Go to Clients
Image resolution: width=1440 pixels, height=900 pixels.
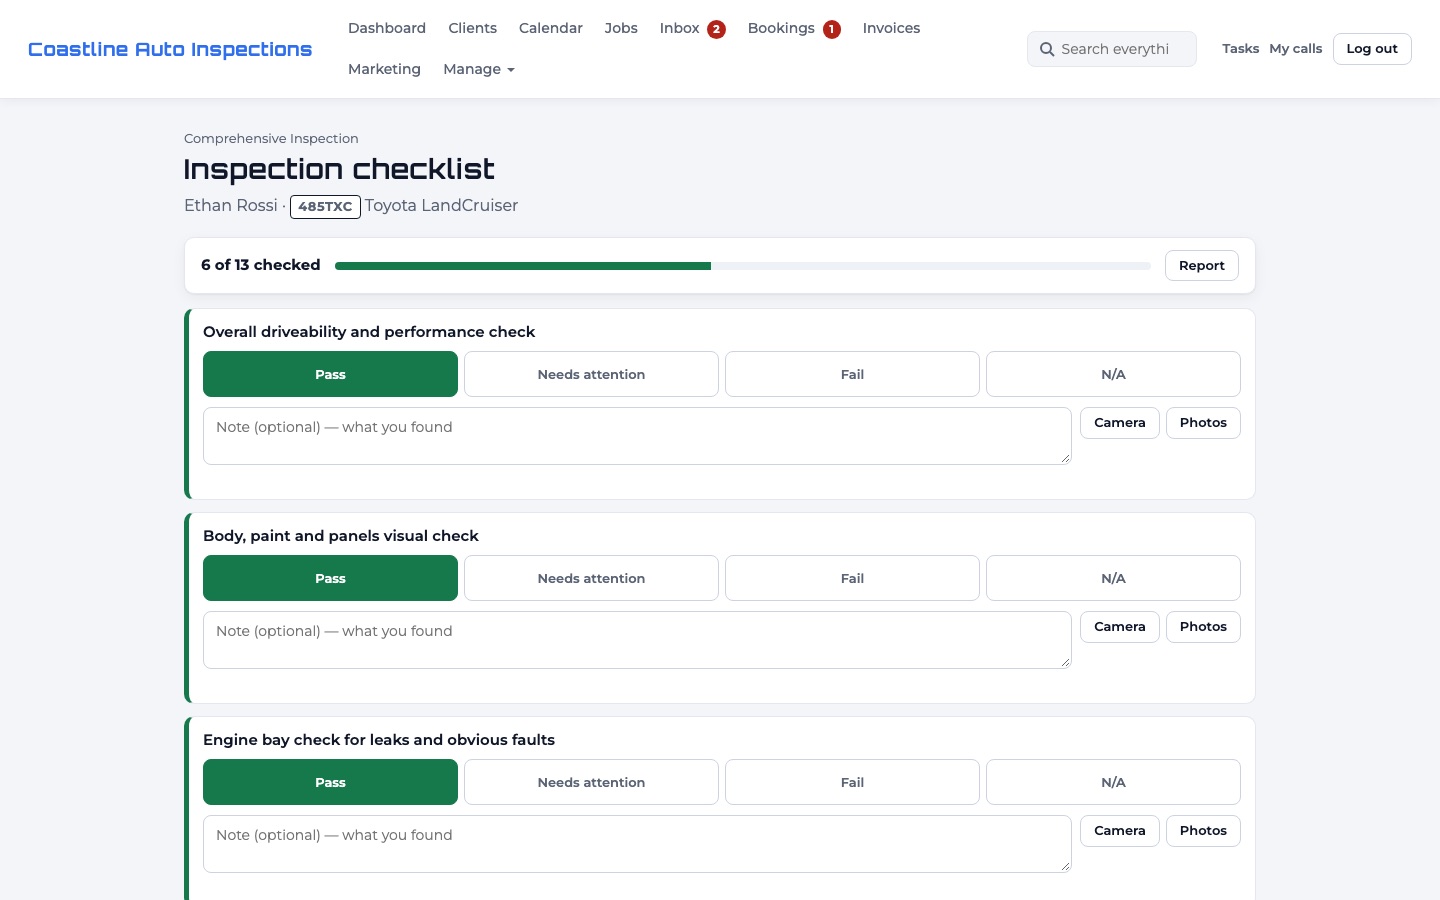point(473,28)
